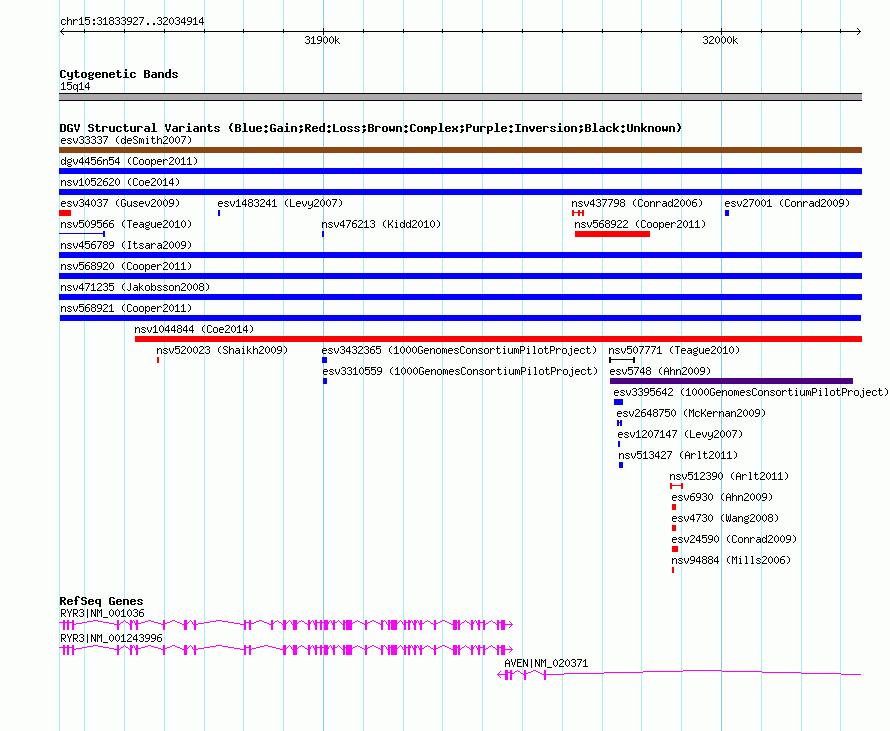The width and height of the screenshot is (890, 731).
Task: Open the RefSeq Genes track title
Action: coord(101,601)
